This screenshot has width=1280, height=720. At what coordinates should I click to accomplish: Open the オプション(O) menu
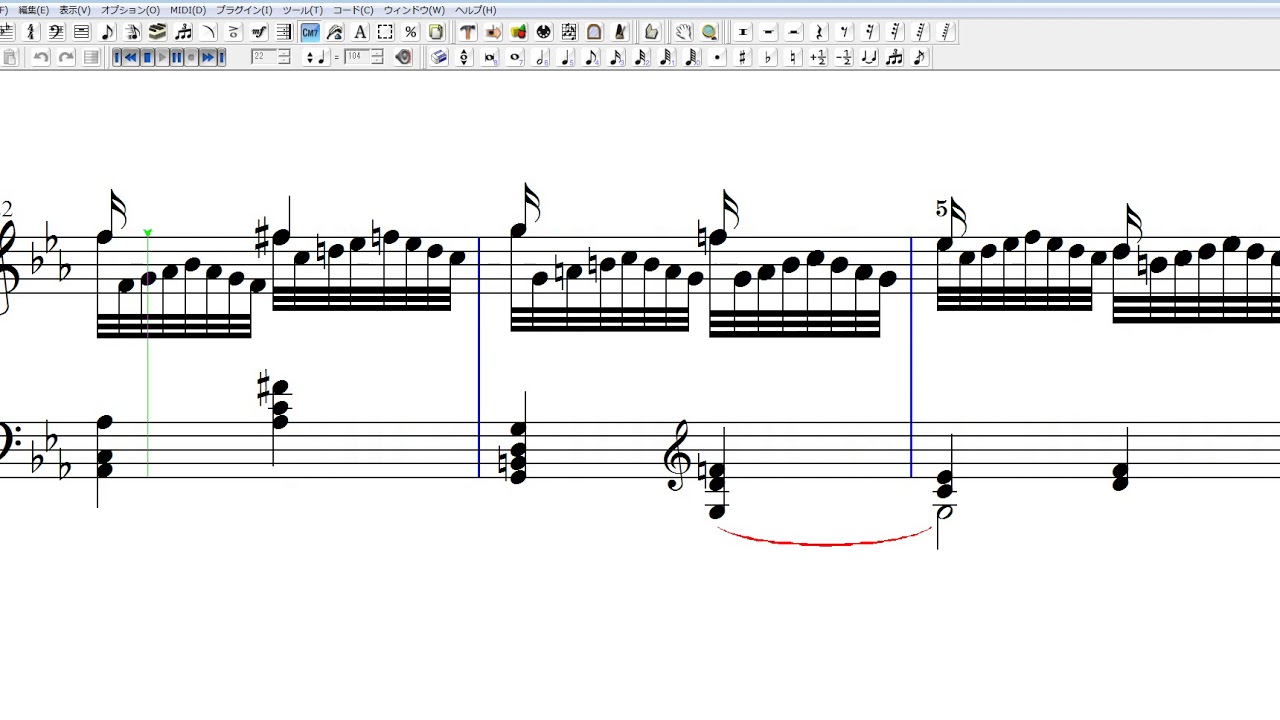click(x=130, y=10)
